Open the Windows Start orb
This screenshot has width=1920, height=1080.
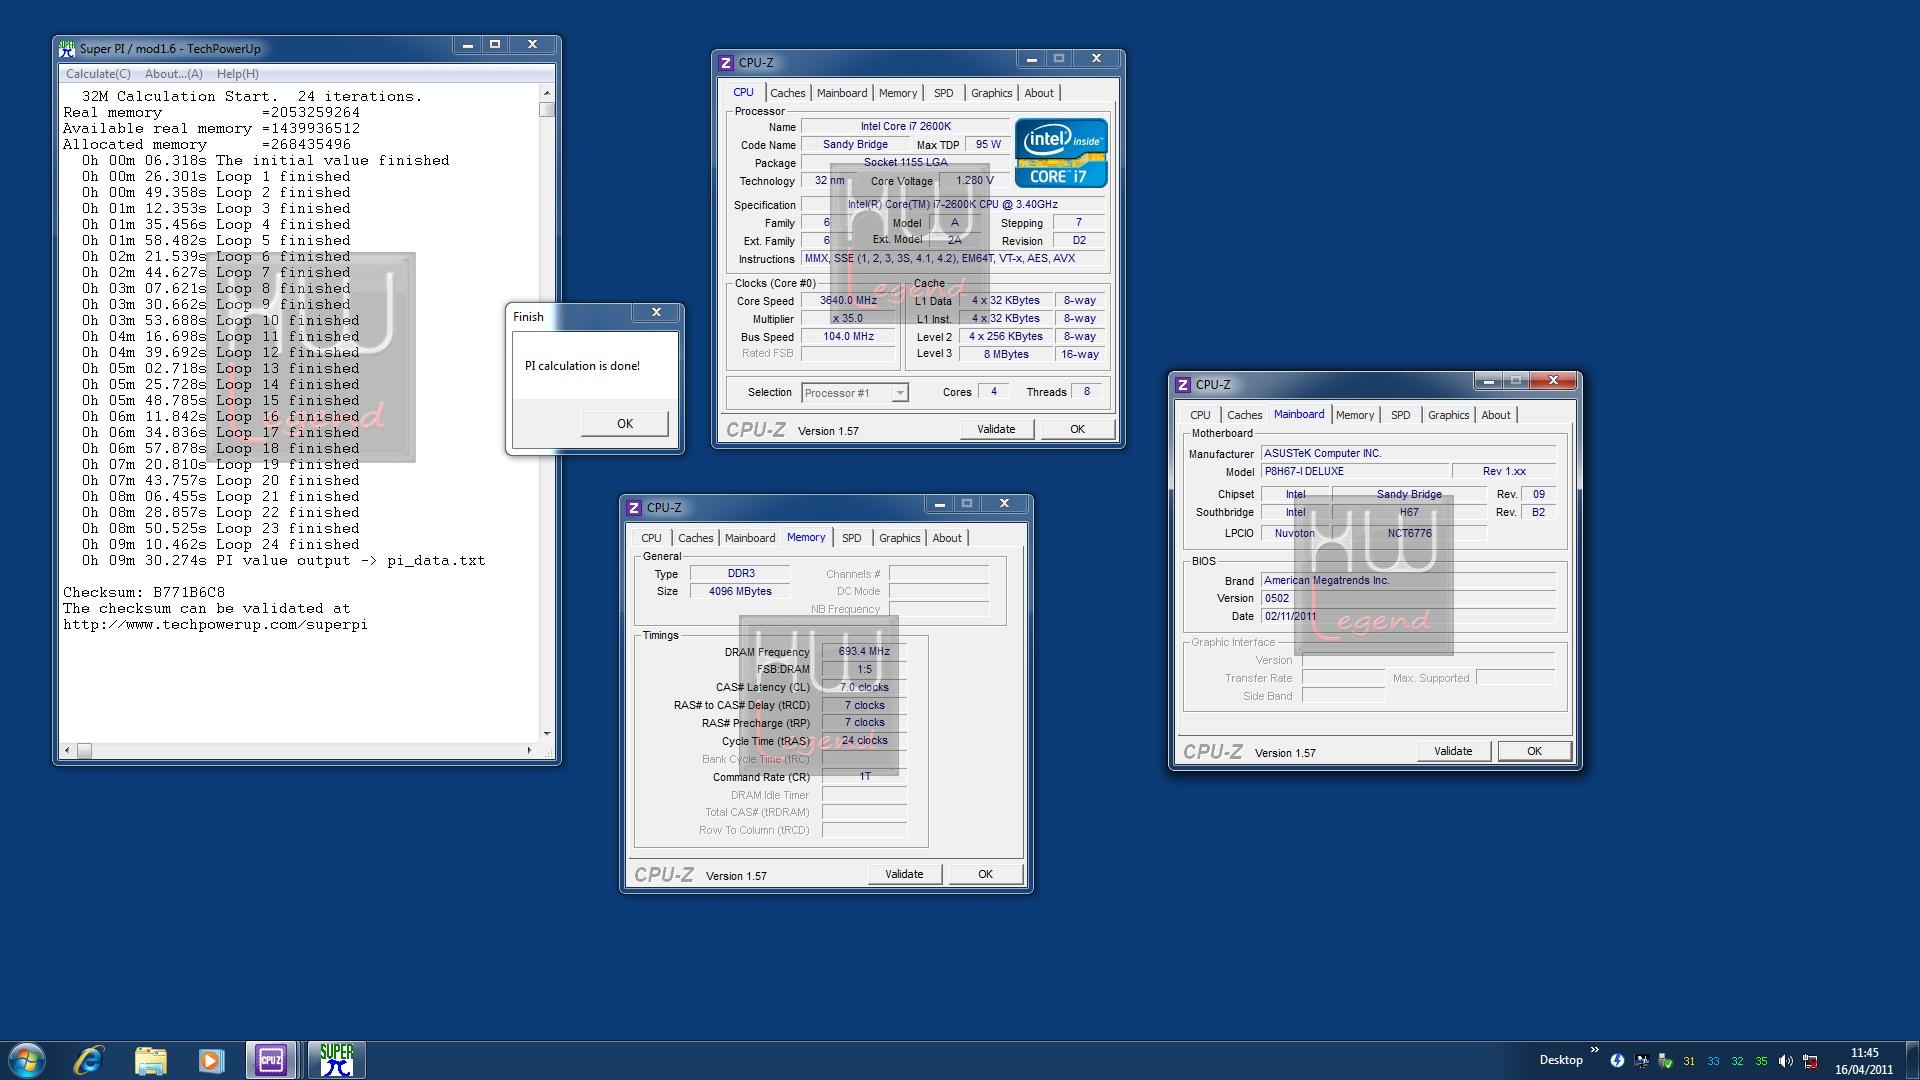click(x=27, y=1060)
